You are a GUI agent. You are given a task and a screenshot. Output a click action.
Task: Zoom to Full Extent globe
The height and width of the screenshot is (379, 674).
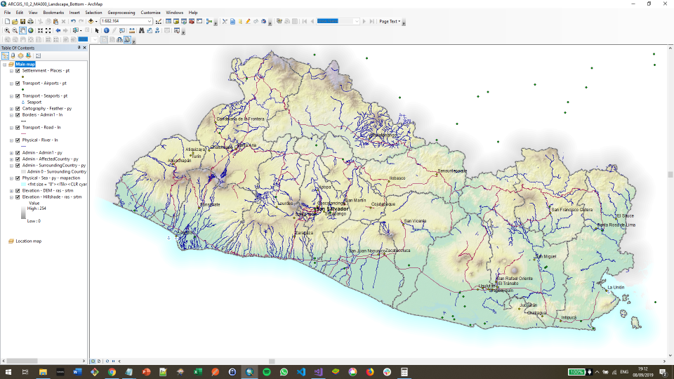(31, 31)
